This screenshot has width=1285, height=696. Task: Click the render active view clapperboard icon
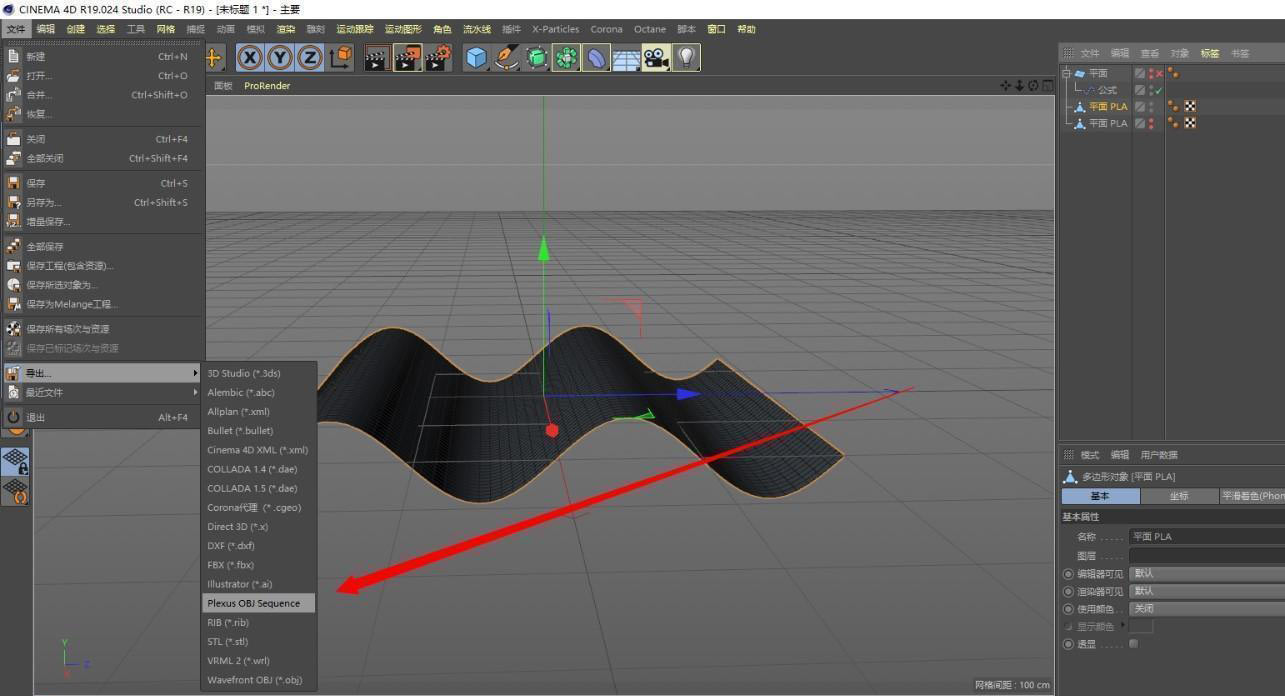pos(376,58)
